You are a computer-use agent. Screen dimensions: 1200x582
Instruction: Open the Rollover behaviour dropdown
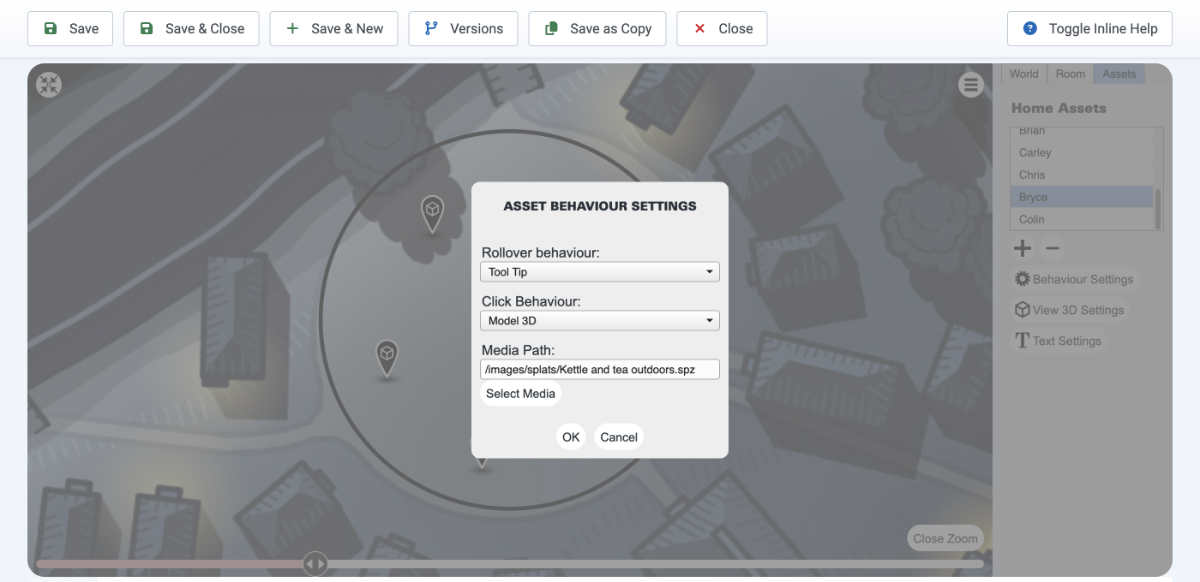(600, 272)
